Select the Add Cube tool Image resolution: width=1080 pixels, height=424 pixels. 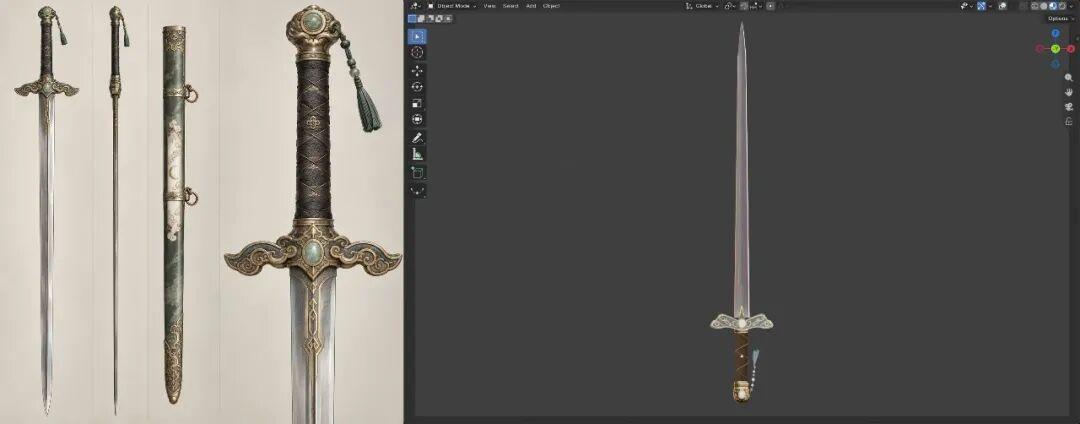(x=417, y=172)
